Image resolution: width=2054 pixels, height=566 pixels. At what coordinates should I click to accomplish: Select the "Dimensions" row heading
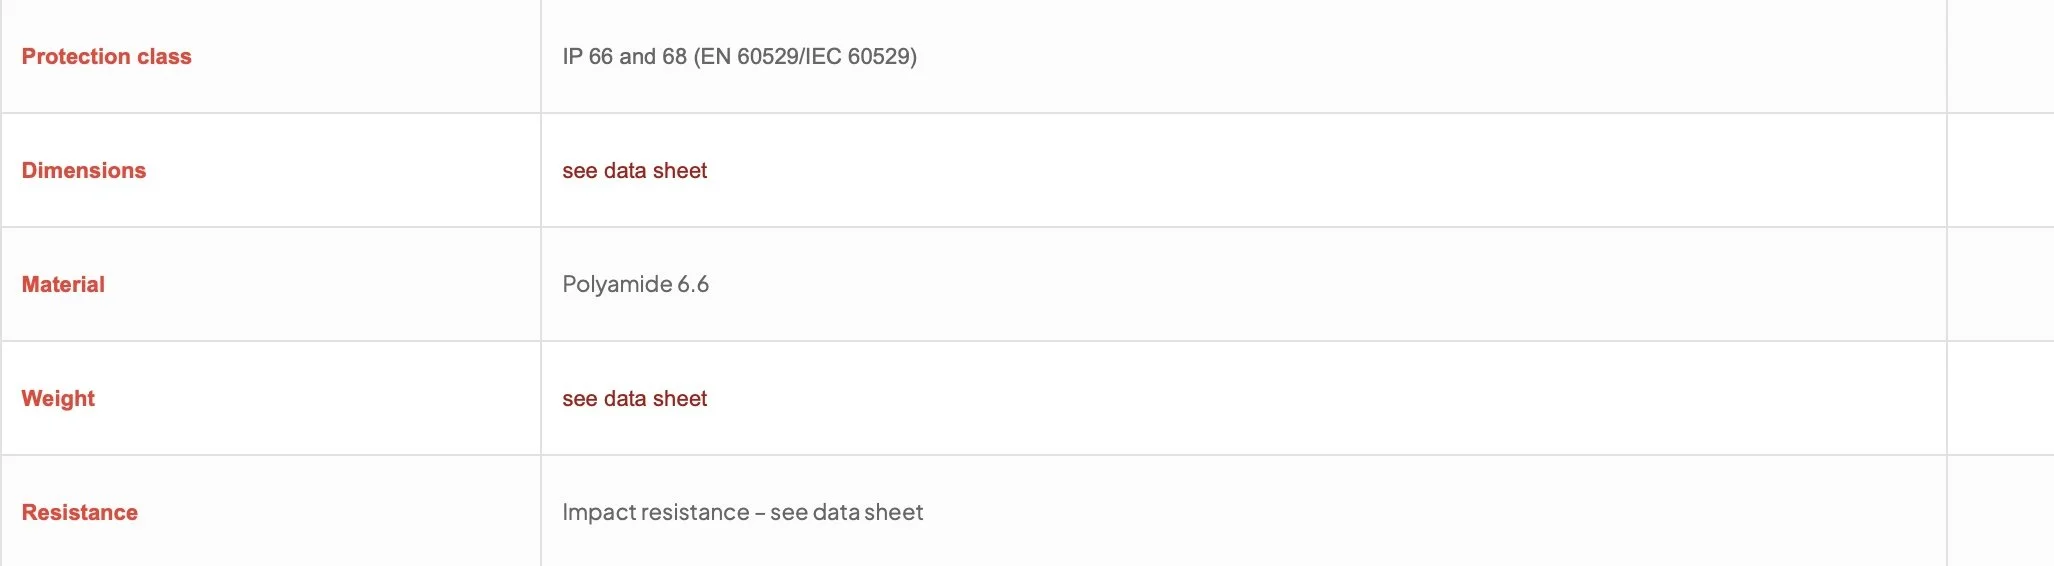(x=84, y=171)
